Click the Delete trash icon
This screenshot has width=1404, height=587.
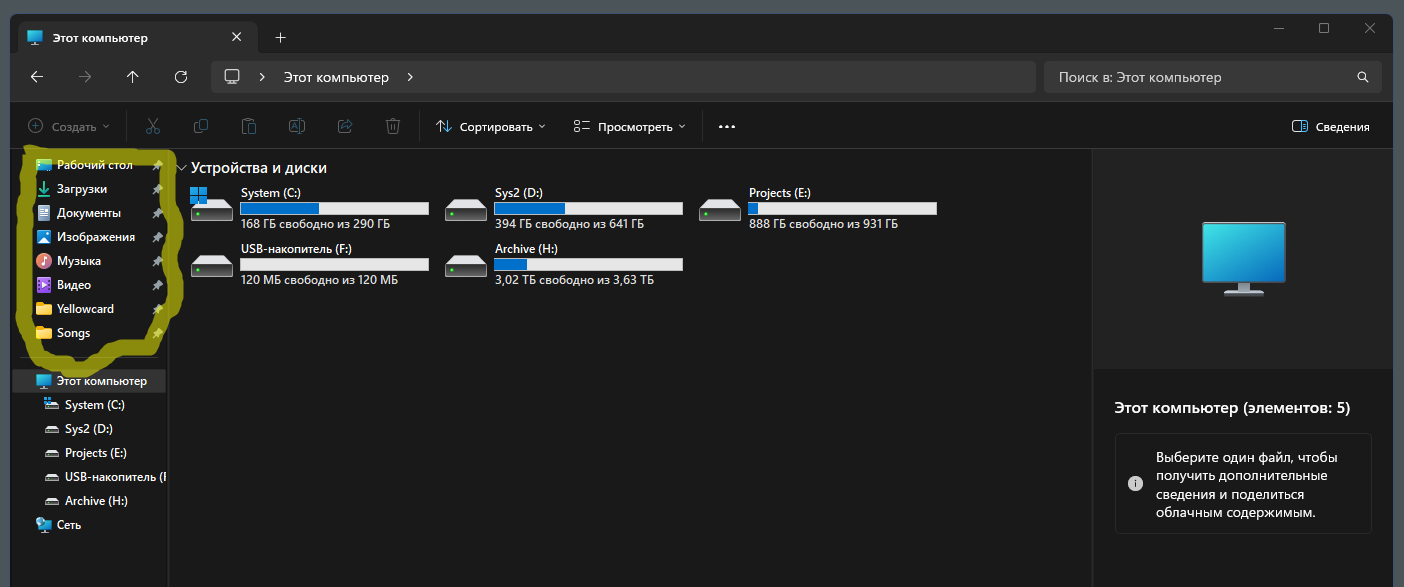click(x=393, y=126)
